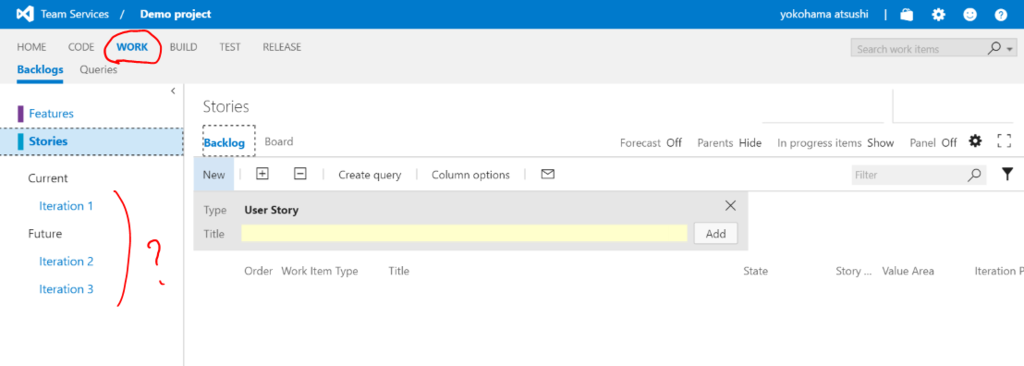Open the BUILD hub
This screenshot has height=366, width=1024.
coord(184,47)
